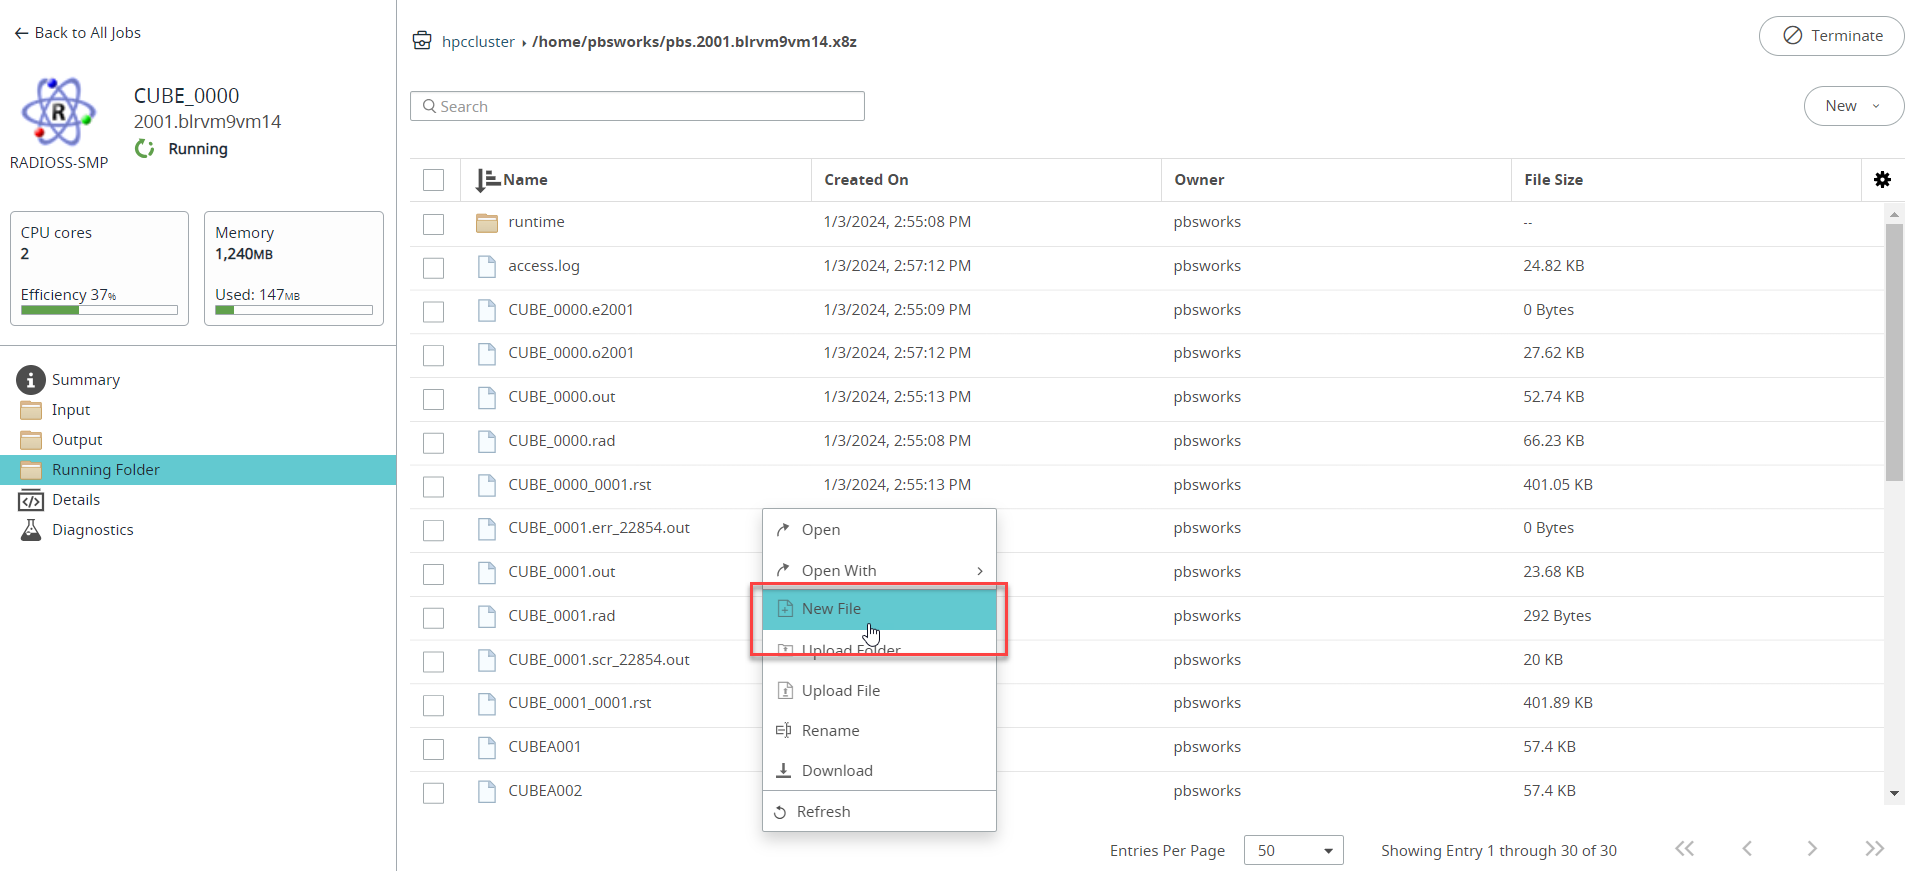This screenshot has width=1912, height=871.
Task: Click the Diagnostics flask icon
Action: tap(31, 530)
